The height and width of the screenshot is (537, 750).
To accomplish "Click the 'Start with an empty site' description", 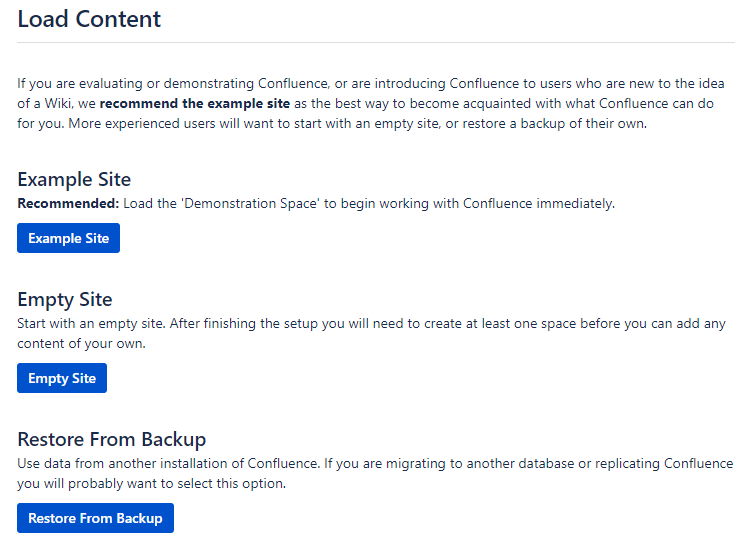I will 371,333.
